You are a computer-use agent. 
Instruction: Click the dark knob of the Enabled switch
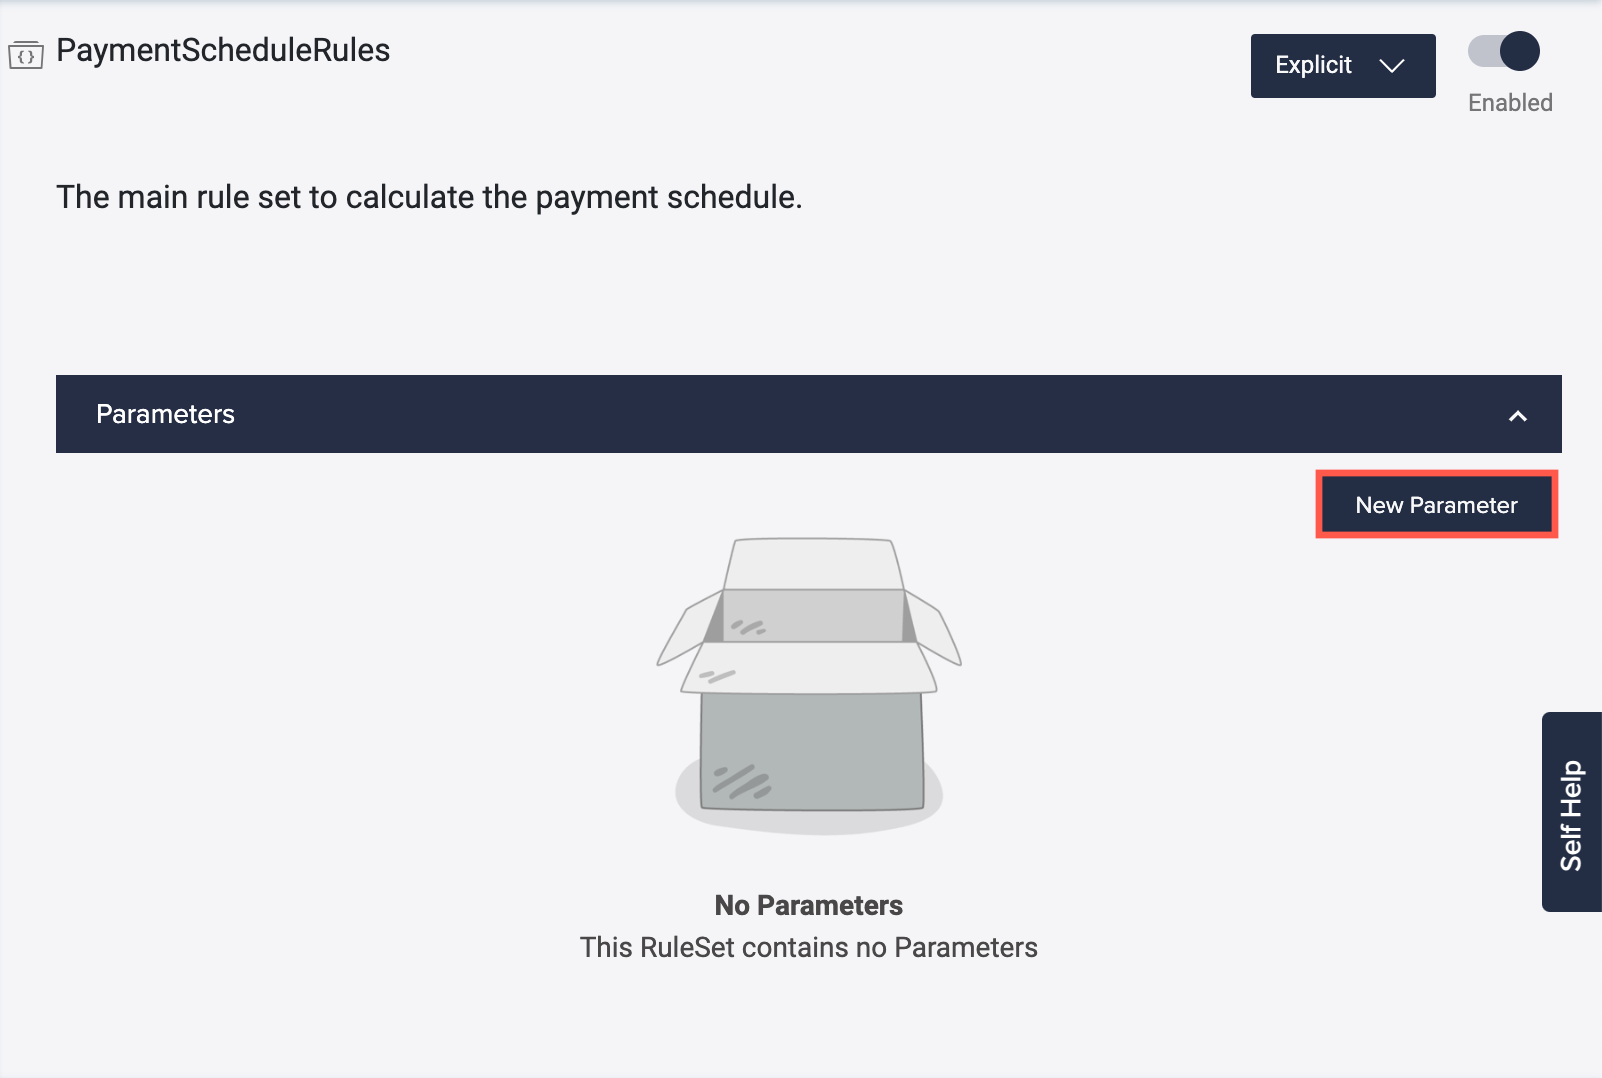(x=1519, y=51)
